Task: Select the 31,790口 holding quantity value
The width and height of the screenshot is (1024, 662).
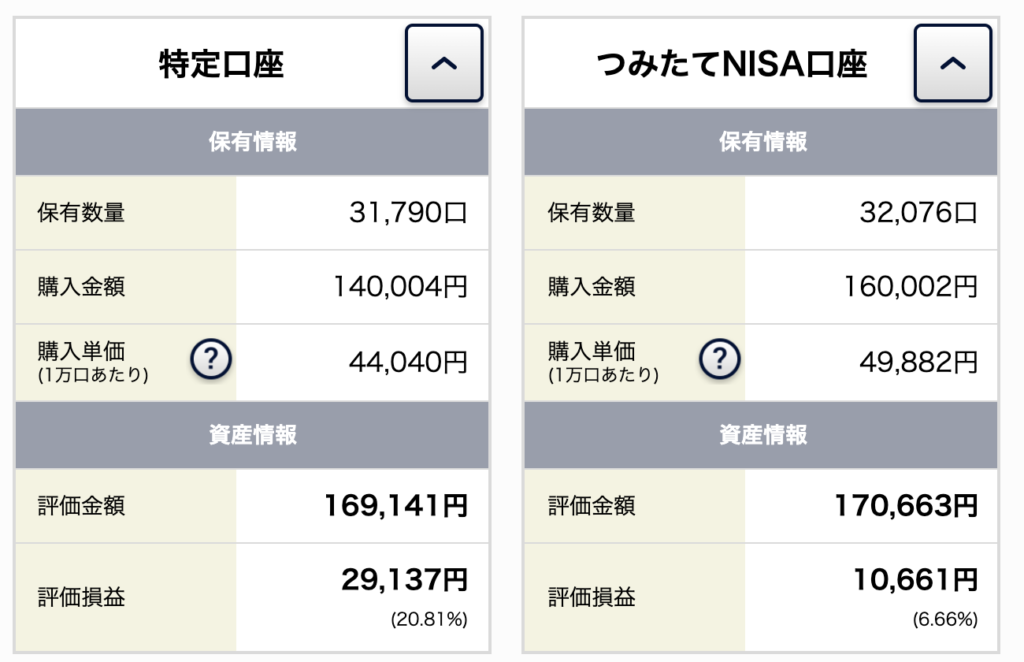Action: pyautogui.click(x=408, y=213)
